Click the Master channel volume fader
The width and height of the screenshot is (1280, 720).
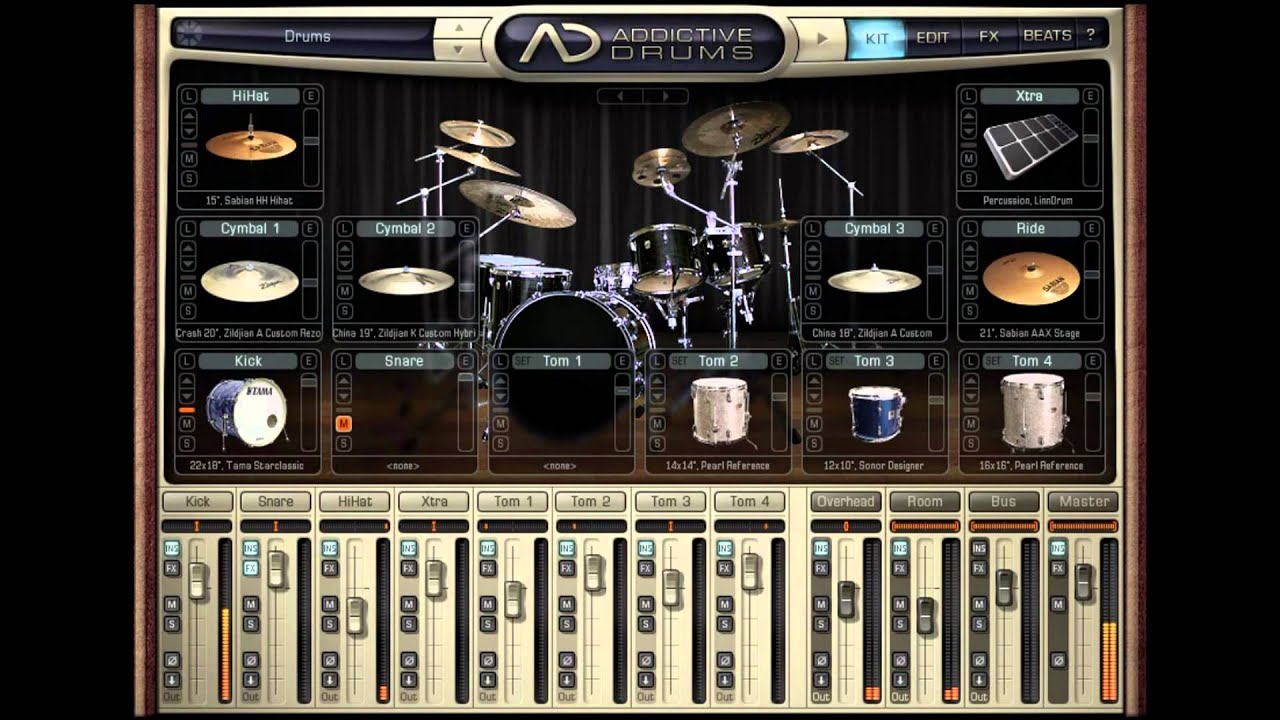1083,582
